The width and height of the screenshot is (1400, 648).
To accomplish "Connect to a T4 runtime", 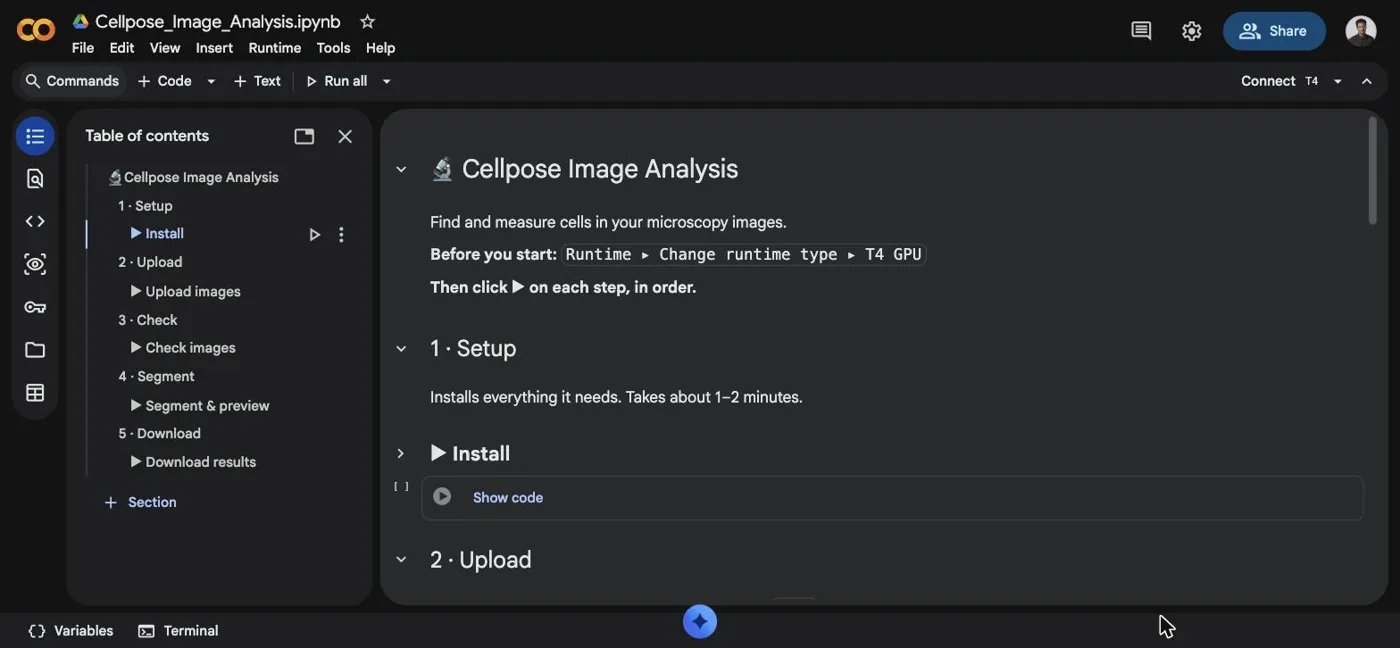I will click(x=1279, y=81).
